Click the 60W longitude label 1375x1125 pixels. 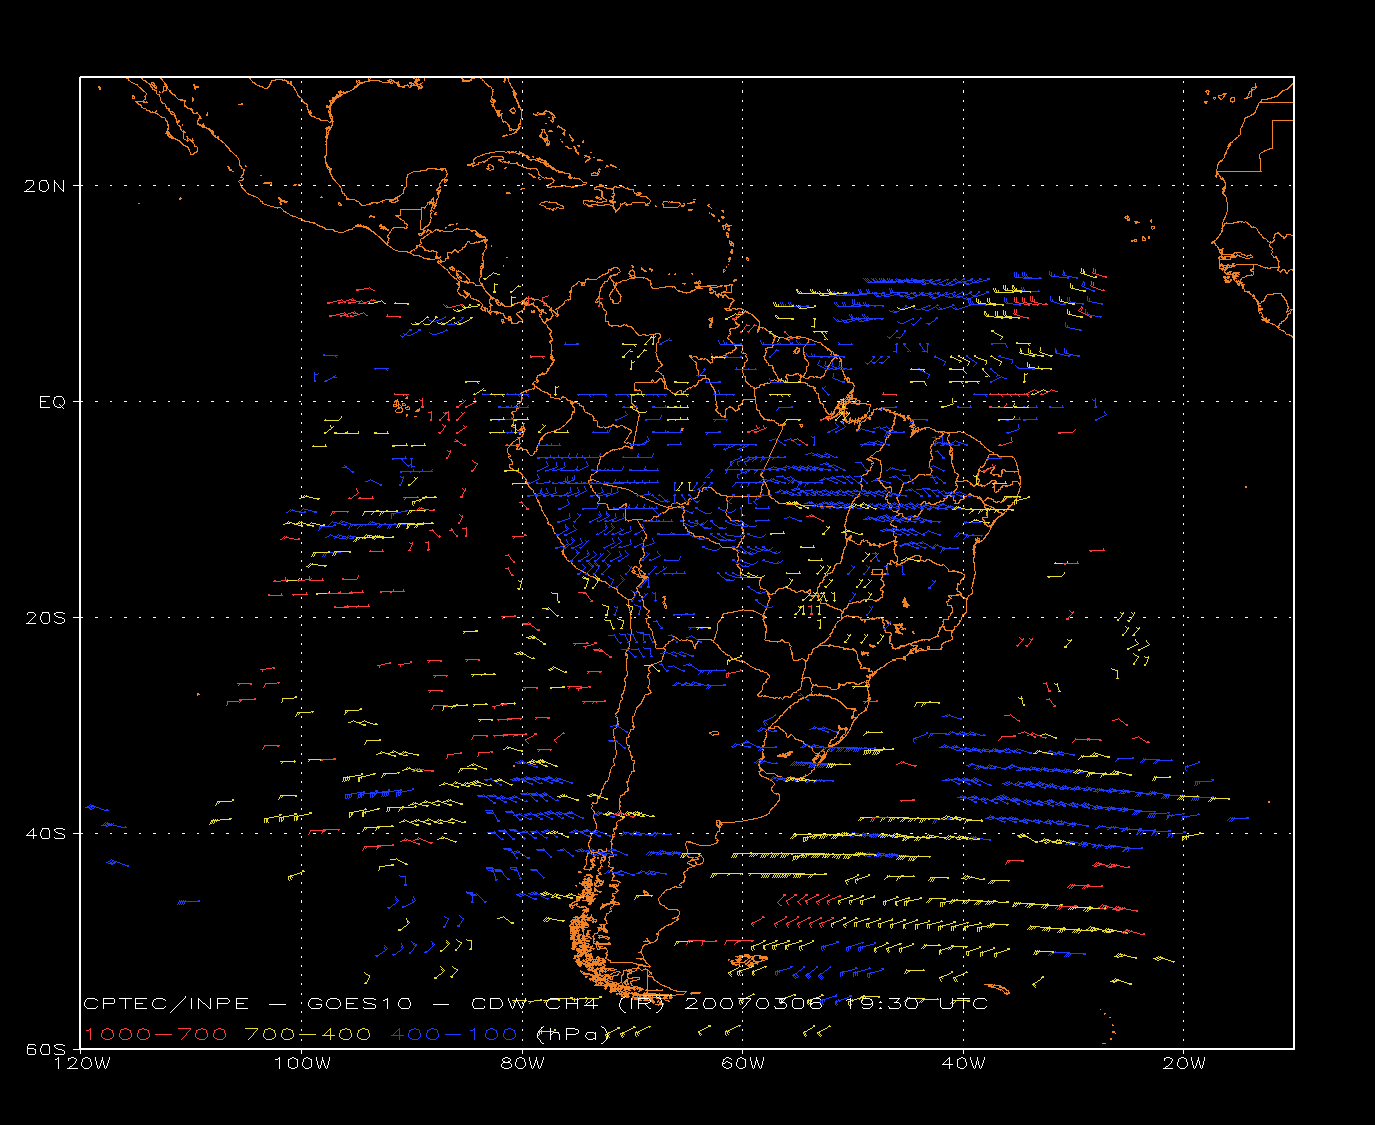pos(742,1064)
